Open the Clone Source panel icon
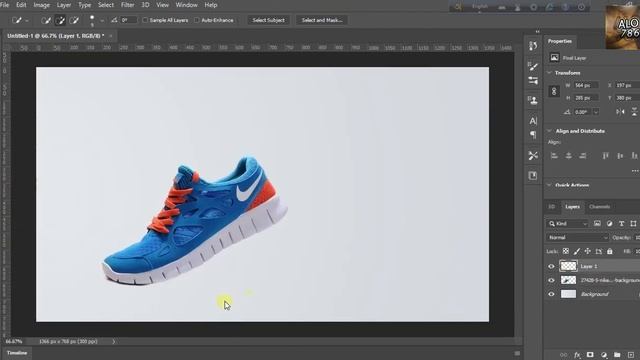Image resolution: width=640 pixels, height=360 pixels. [x=533, y=100]
